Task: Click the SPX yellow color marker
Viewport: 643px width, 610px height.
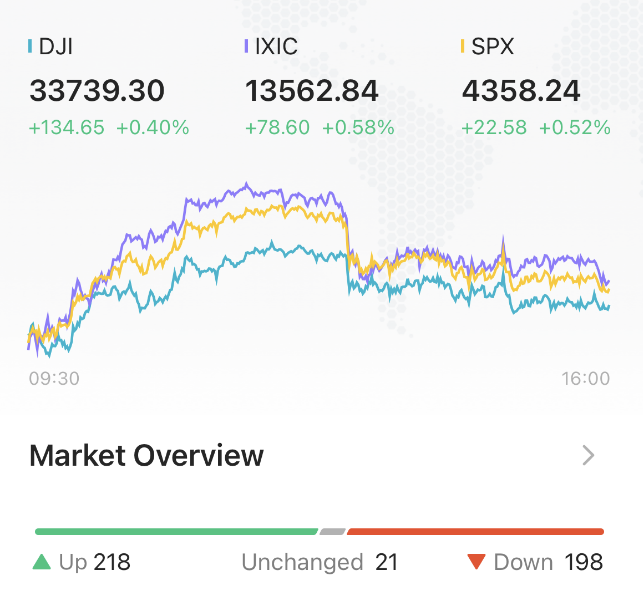Action: click(463, 46)
